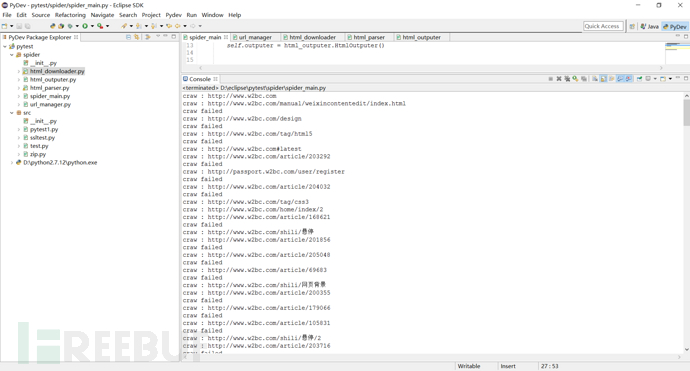Click the Debug bug icon
The width and height of the screenshot is (690, 371).
click(70, 26)
